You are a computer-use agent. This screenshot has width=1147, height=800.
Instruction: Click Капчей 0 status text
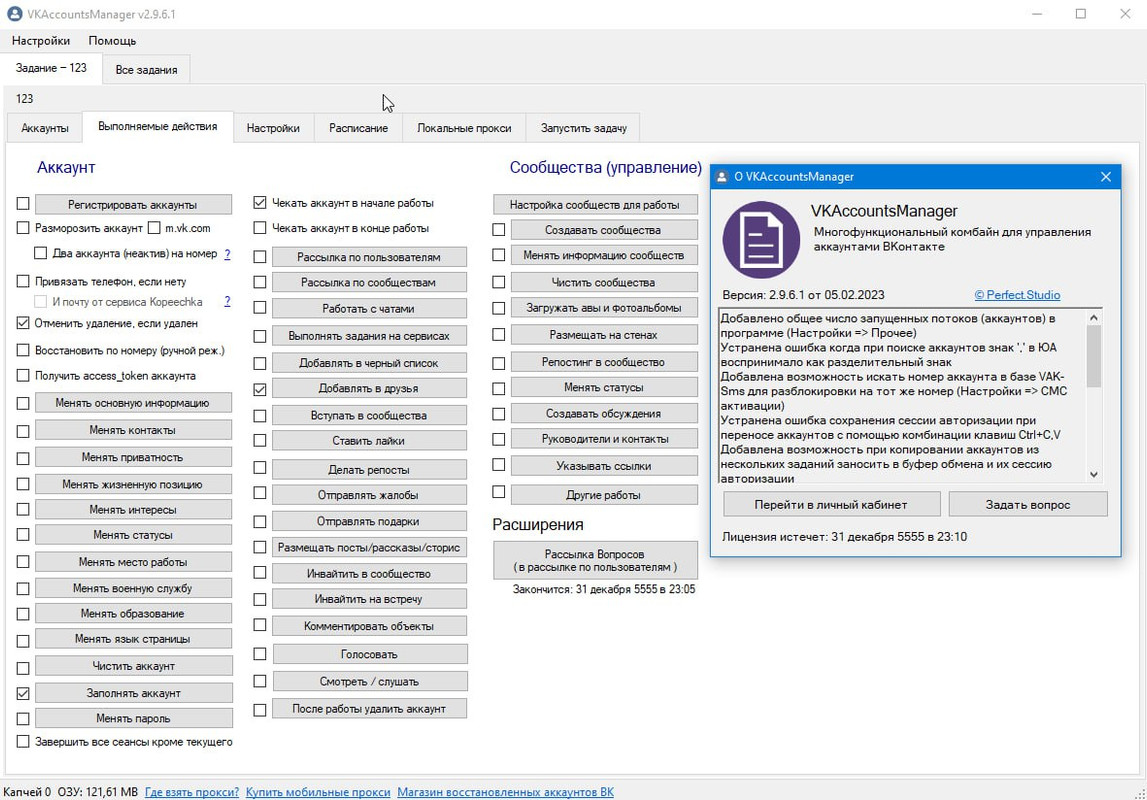(27, 792)
